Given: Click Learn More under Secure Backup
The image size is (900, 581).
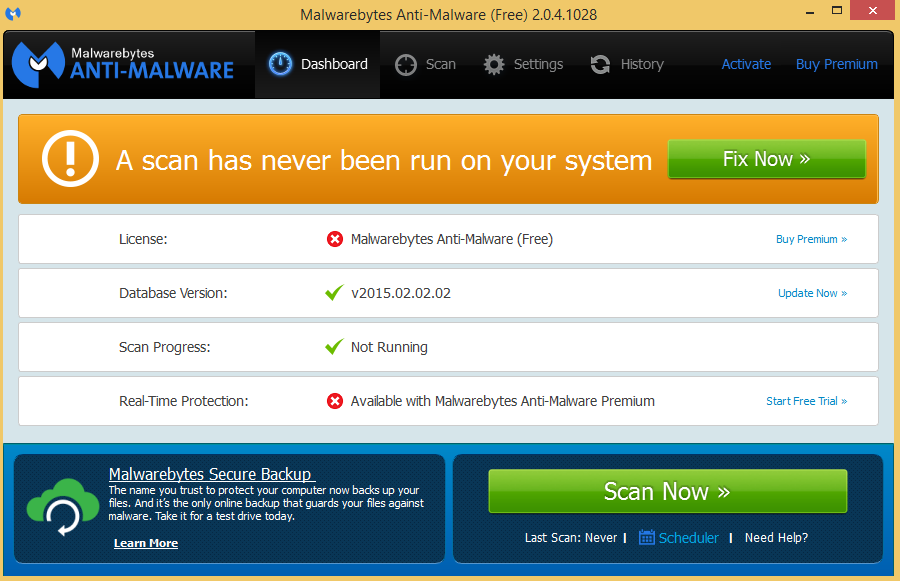Looking at the screenshot, I should click(146, 543).
